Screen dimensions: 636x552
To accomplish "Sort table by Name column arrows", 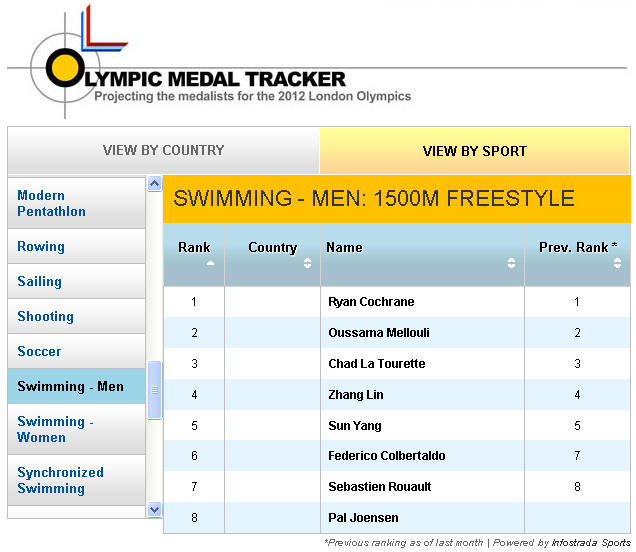I will coord(511,263).
